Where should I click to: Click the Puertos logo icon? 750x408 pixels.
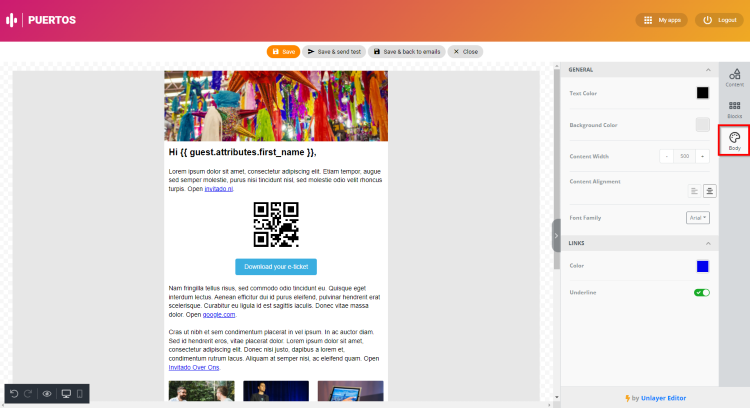(x=11, y=20)
